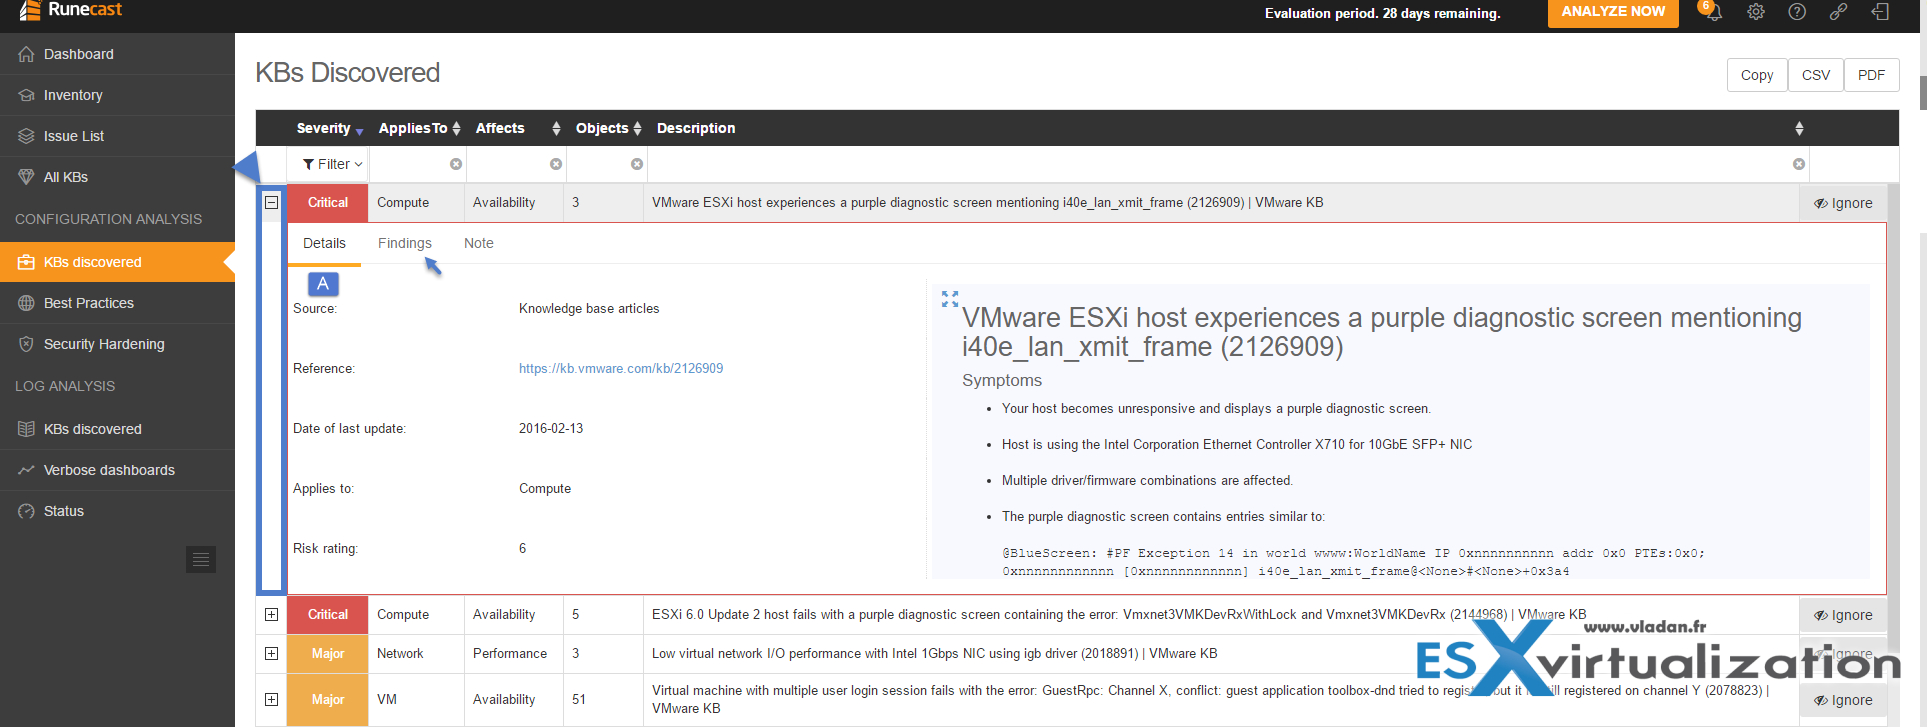The width and height of the screenshot is (1927, 727).
Task: Expand the Vmxnet3VMKDevRx Critical row
Action: 271,615
